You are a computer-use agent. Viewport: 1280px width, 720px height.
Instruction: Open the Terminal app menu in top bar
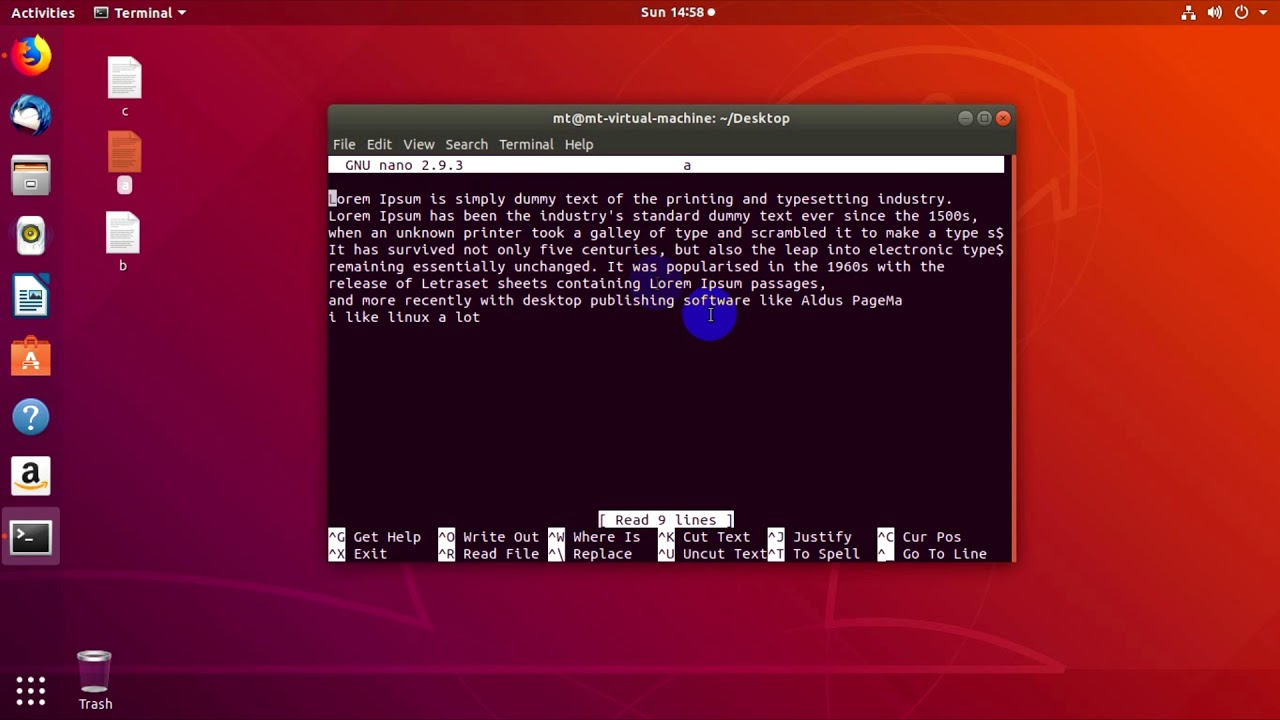[x=139, y=13]
